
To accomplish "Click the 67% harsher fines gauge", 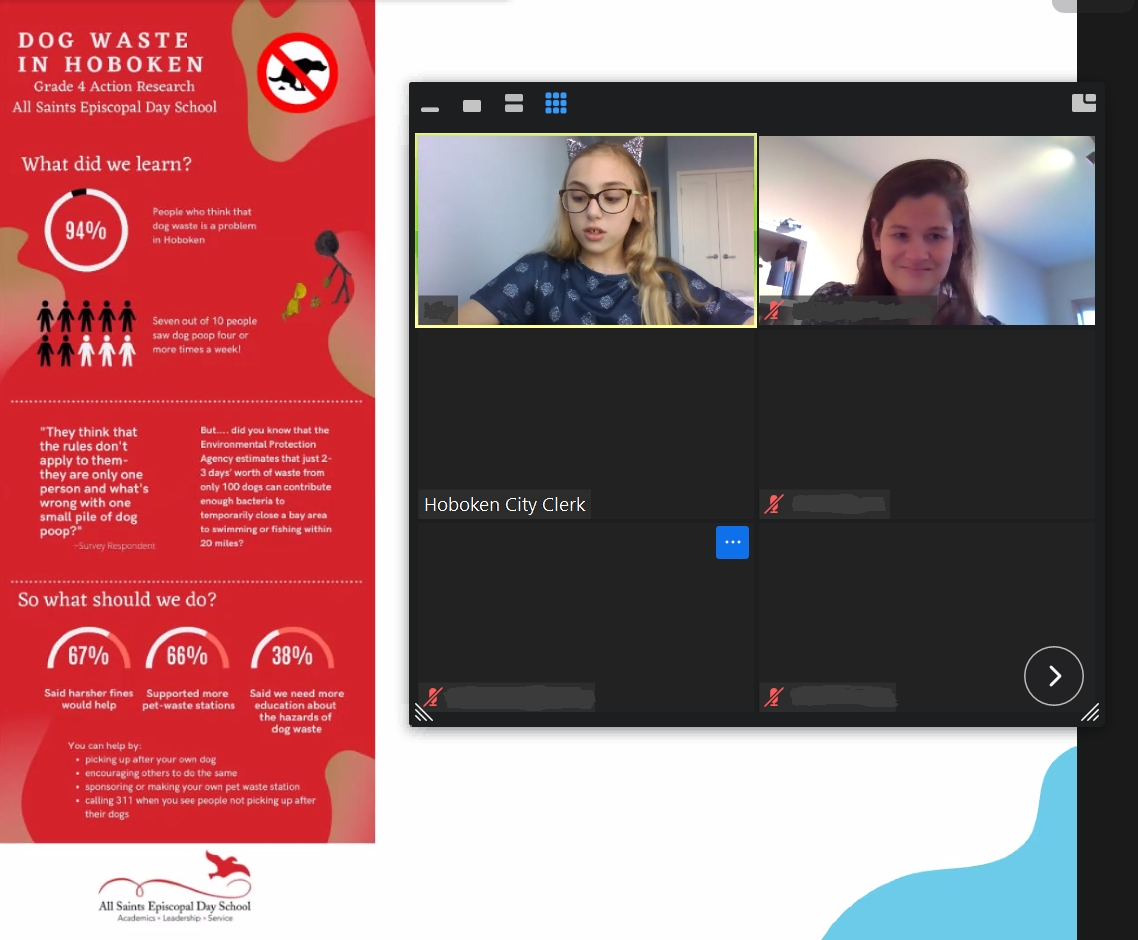I will (88, 655).
